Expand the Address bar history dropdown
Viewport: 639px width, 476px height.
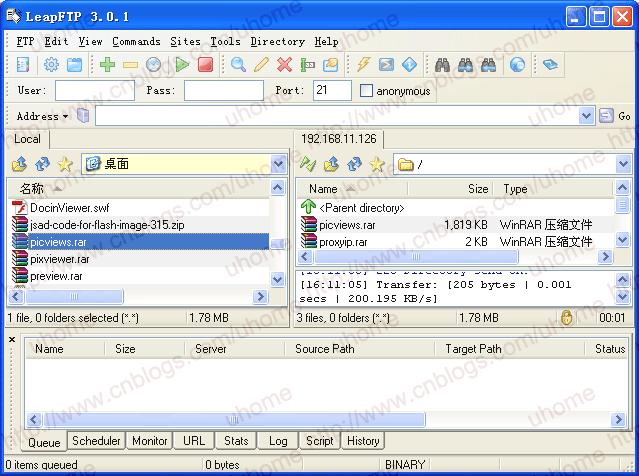pyautogui.click(x=586, y=116)
